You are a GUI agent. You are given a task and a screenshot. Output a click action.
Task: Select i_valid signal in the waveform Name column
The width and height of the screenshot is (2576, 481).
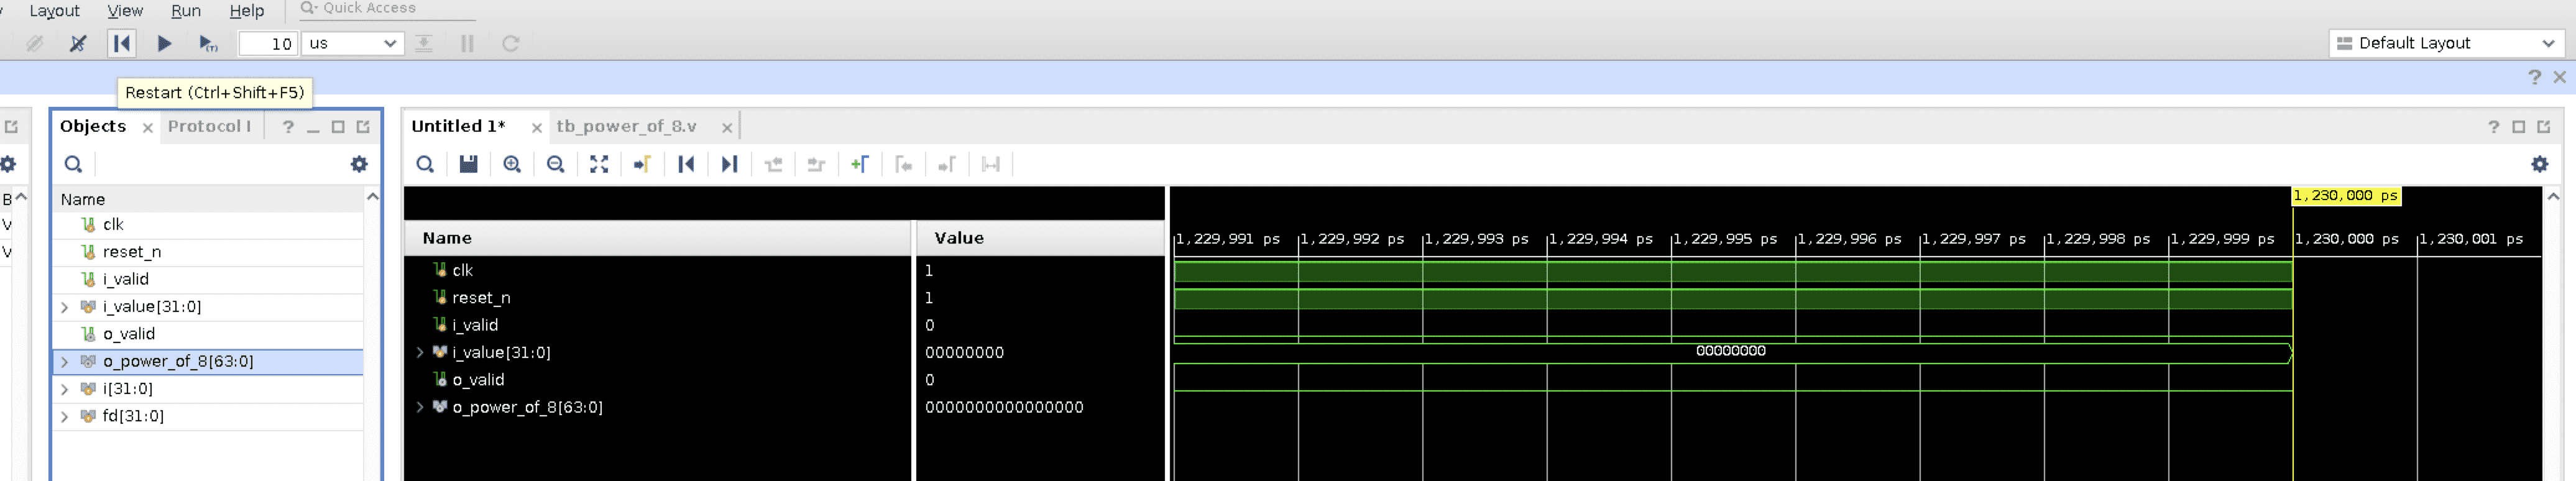click(x=475, y=325)
